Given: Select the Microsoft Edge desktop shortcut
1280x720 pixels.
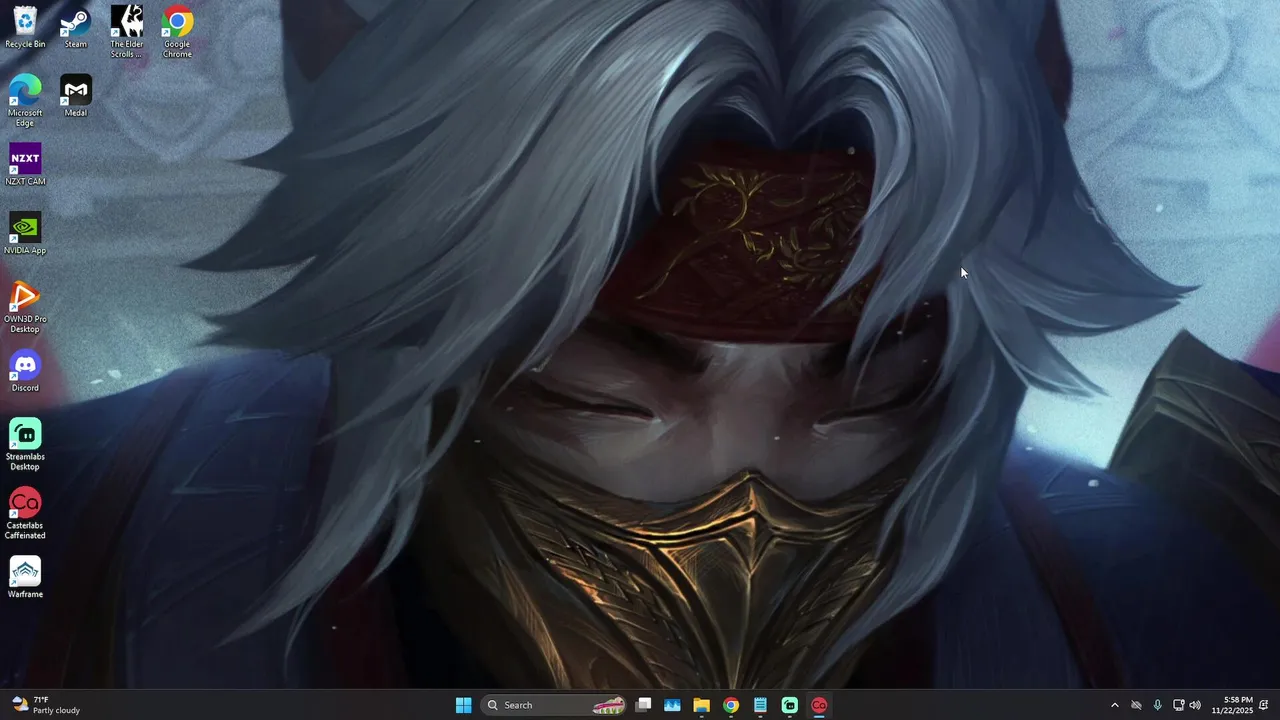Looking at the screenshot, I should click(25, 101).
